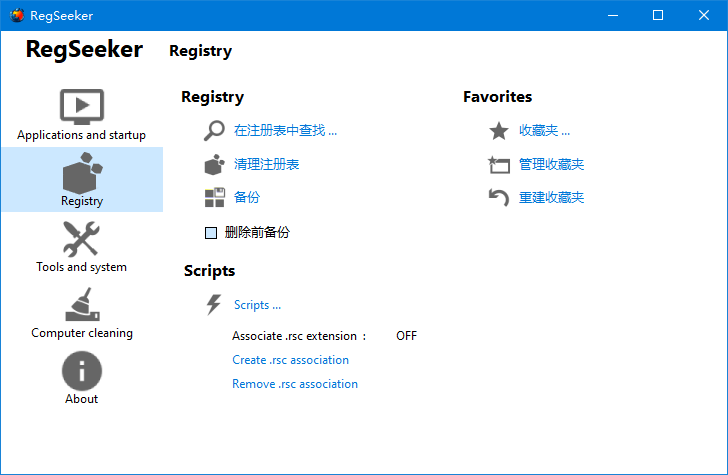
Task: Select the Registry cube icon in sidebar
Action: [82, 173]
